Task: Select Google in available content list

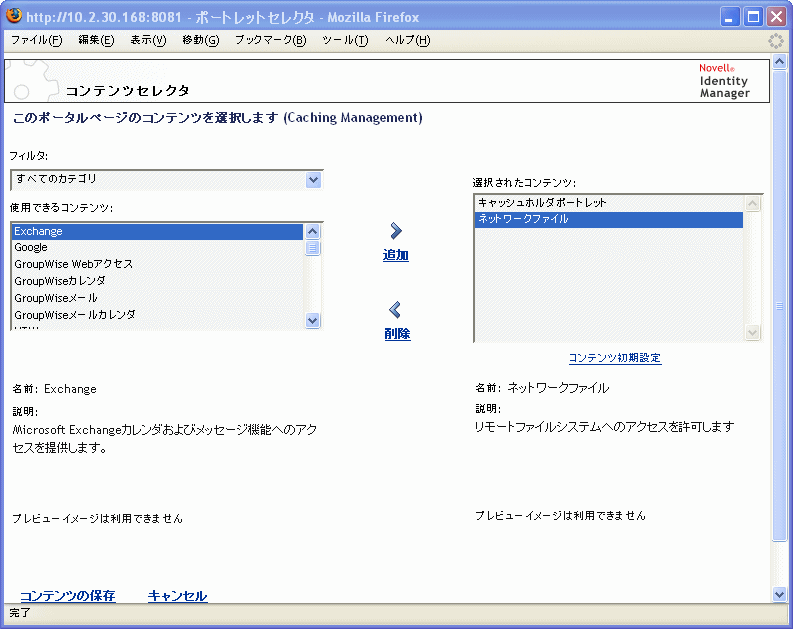Action: pos(157,247)
